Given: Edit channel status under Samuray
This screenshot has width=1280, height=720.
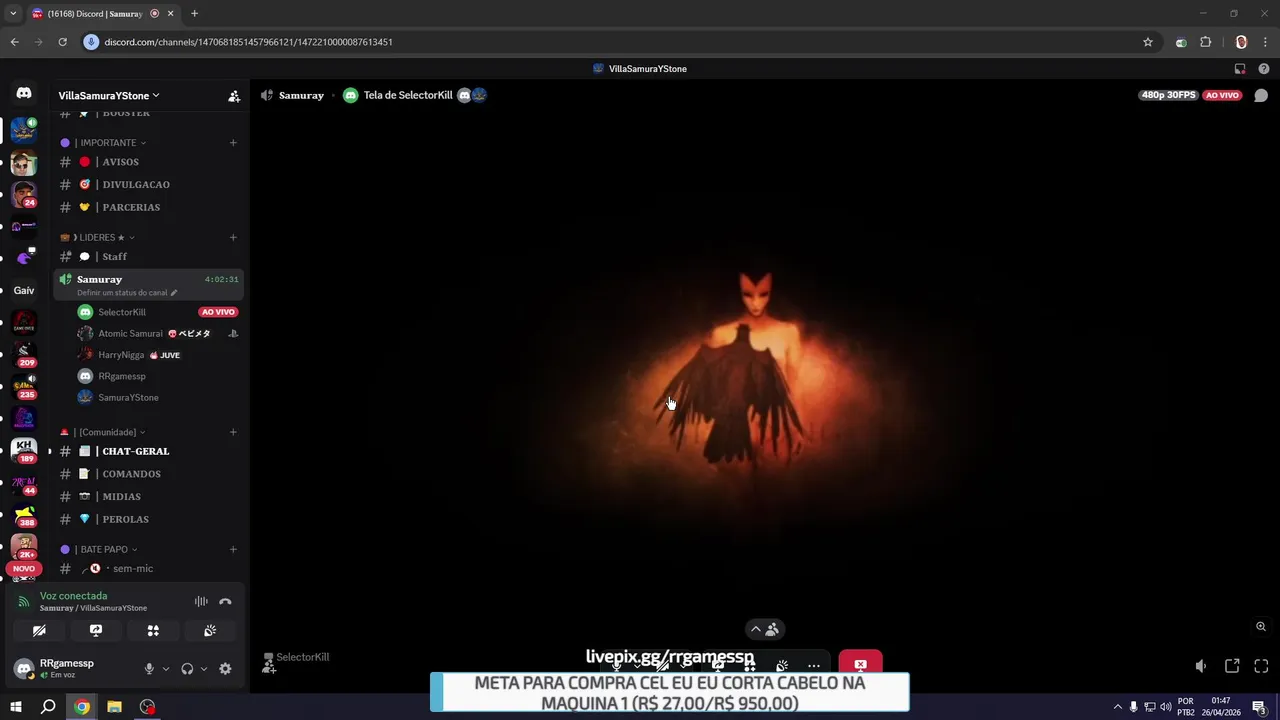Looking at the screenshot, I should coord(127,293).
